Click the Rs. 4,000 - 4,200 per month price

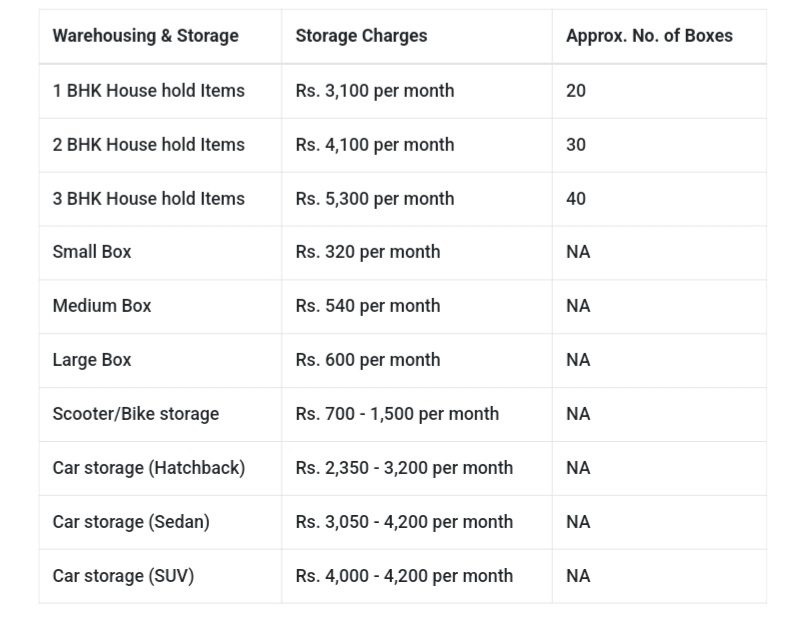(404, 576)
